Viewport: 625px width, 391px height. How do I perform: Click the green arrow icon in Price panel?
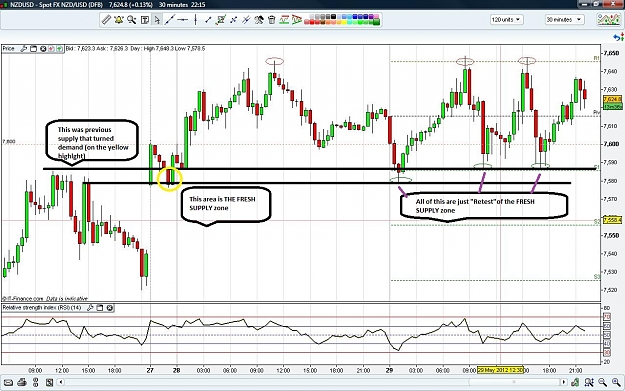tap(59, 49)
